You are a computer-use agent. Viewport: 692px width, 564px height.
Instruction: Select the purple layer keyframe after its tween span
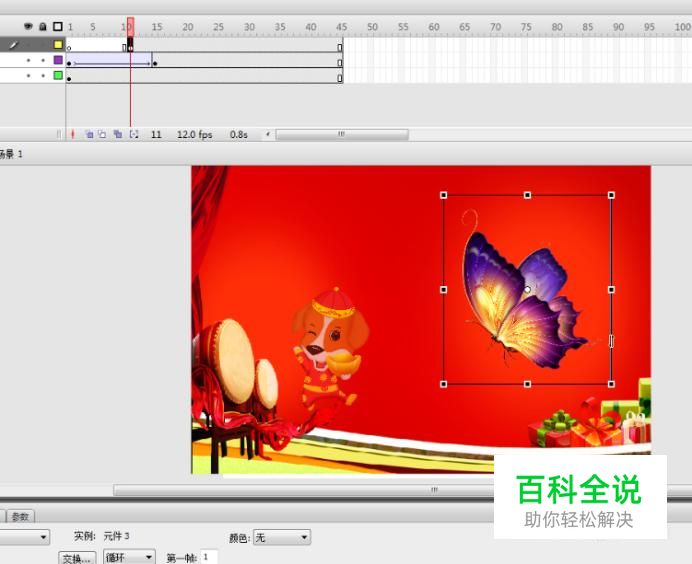(155, 63)
